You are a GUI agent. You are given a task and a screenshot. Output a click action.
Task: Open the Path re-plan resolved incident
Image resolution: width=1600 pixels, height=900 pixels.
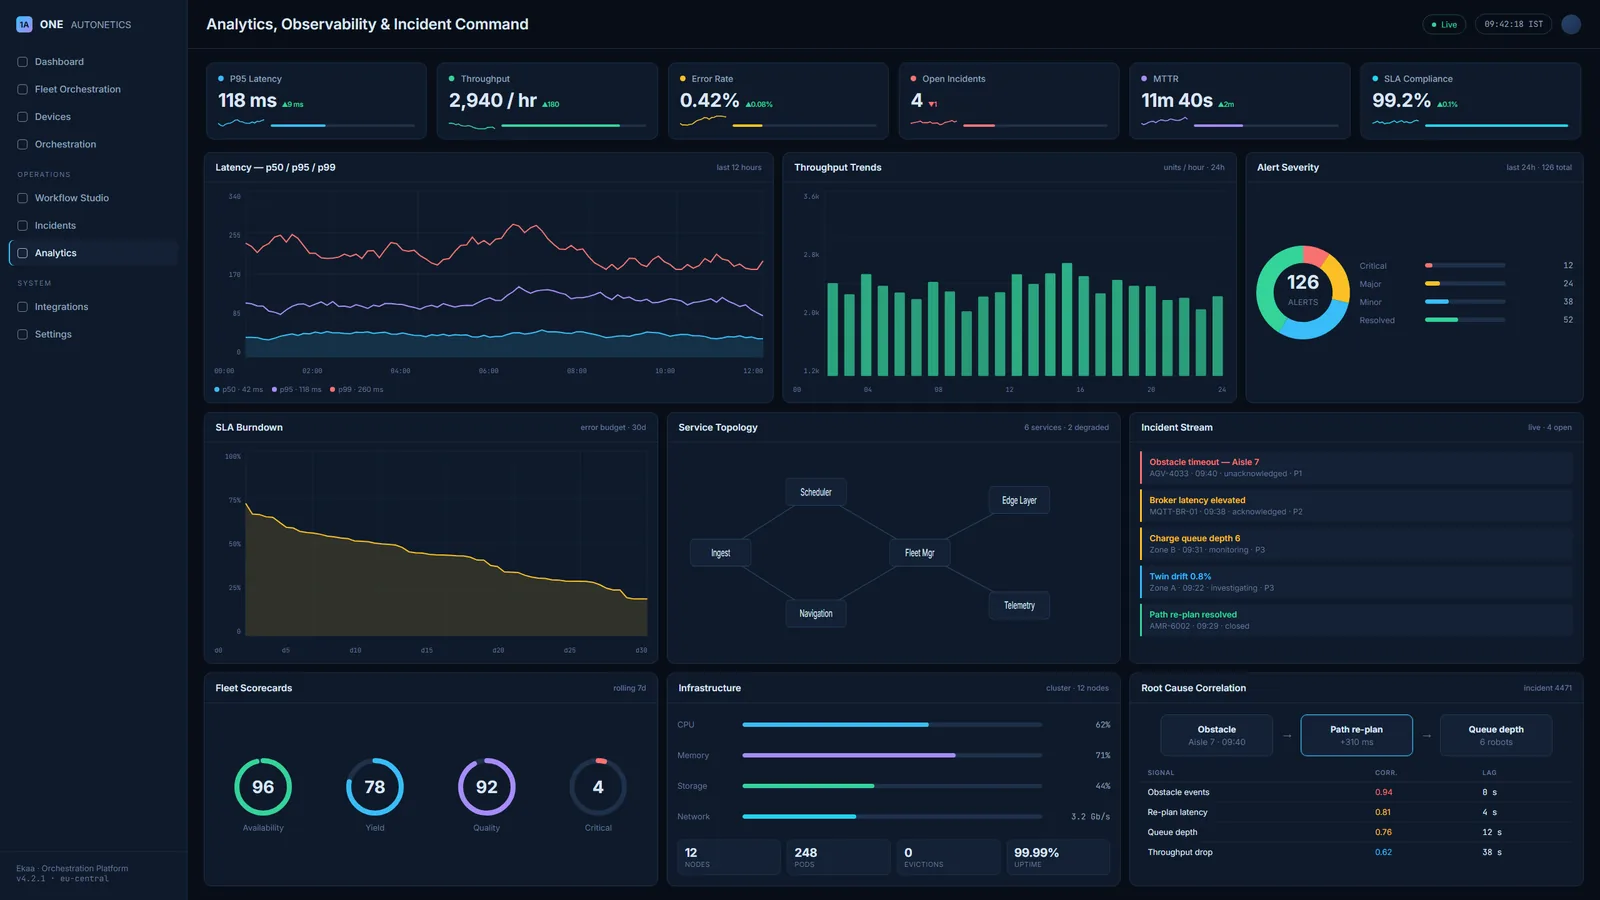click(x=1356, y=620)
